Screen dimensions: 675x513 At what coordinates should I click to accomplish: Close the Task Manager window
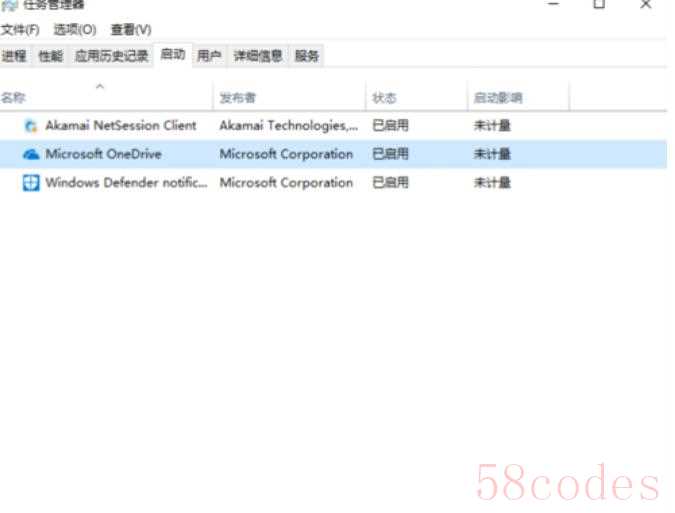645,4
